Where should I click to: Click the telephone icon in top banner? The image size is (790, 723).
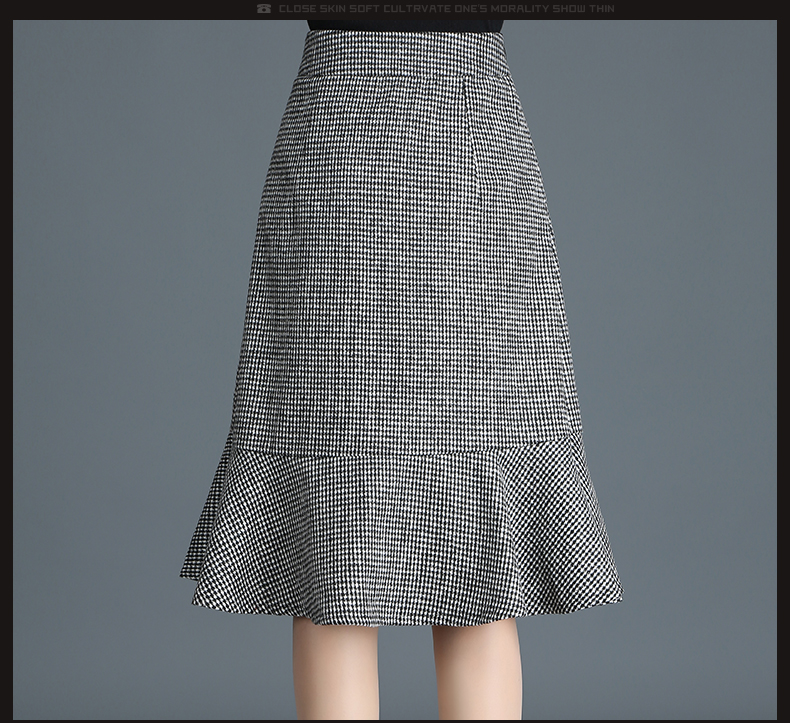[264, 9]
